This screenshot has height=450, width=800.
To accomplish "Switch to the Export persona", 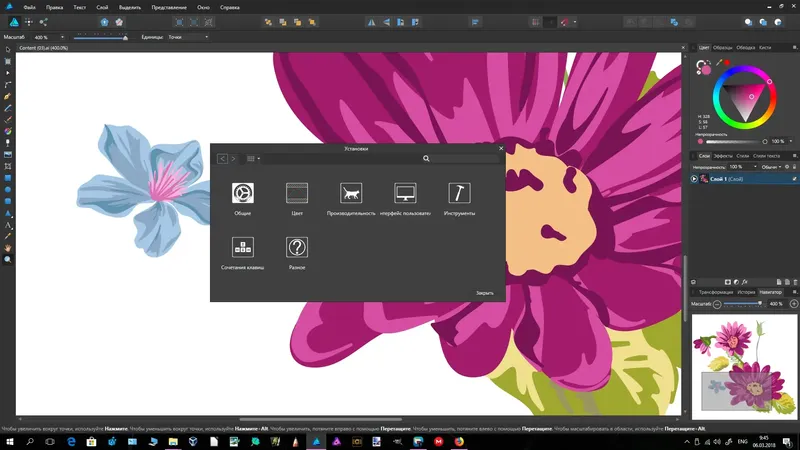I will (43, 22).
